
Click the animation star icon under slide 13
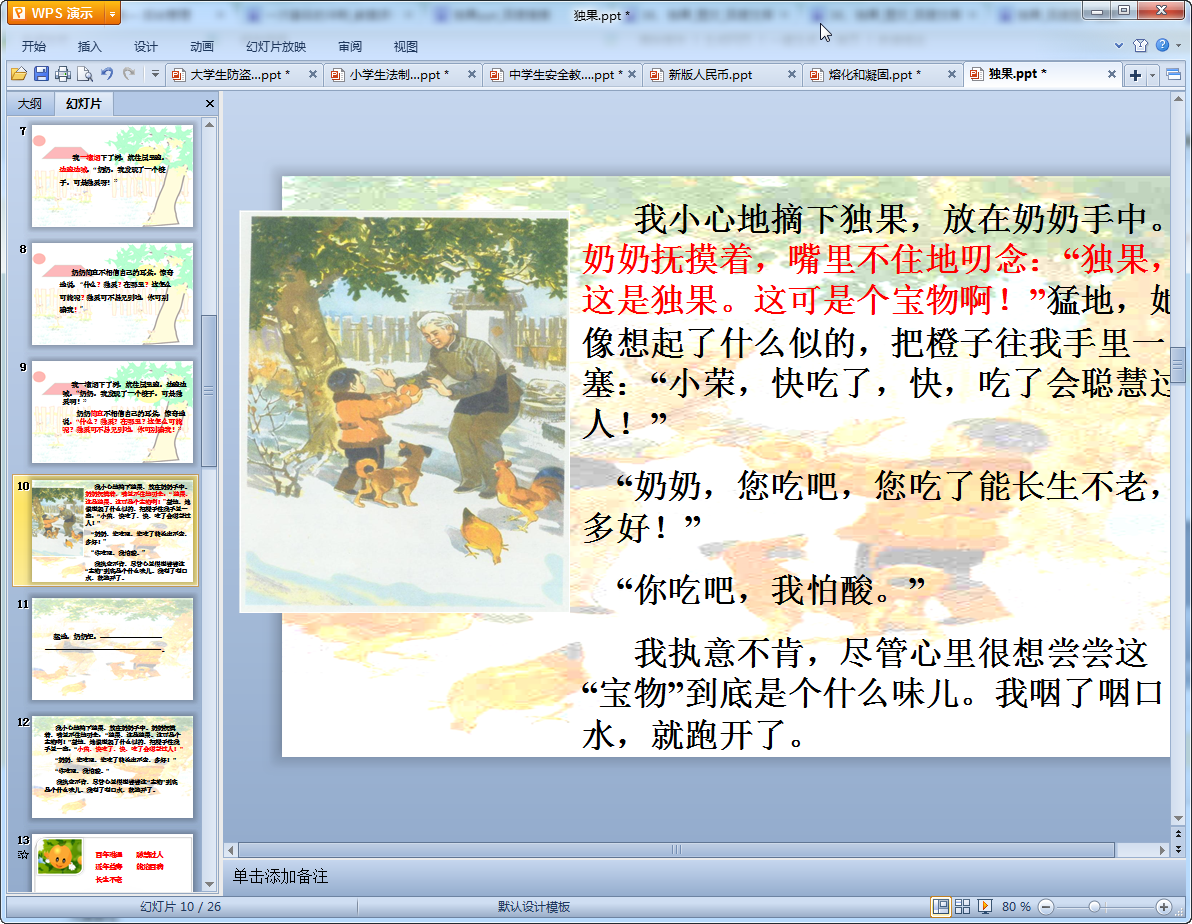pos(23,855)
